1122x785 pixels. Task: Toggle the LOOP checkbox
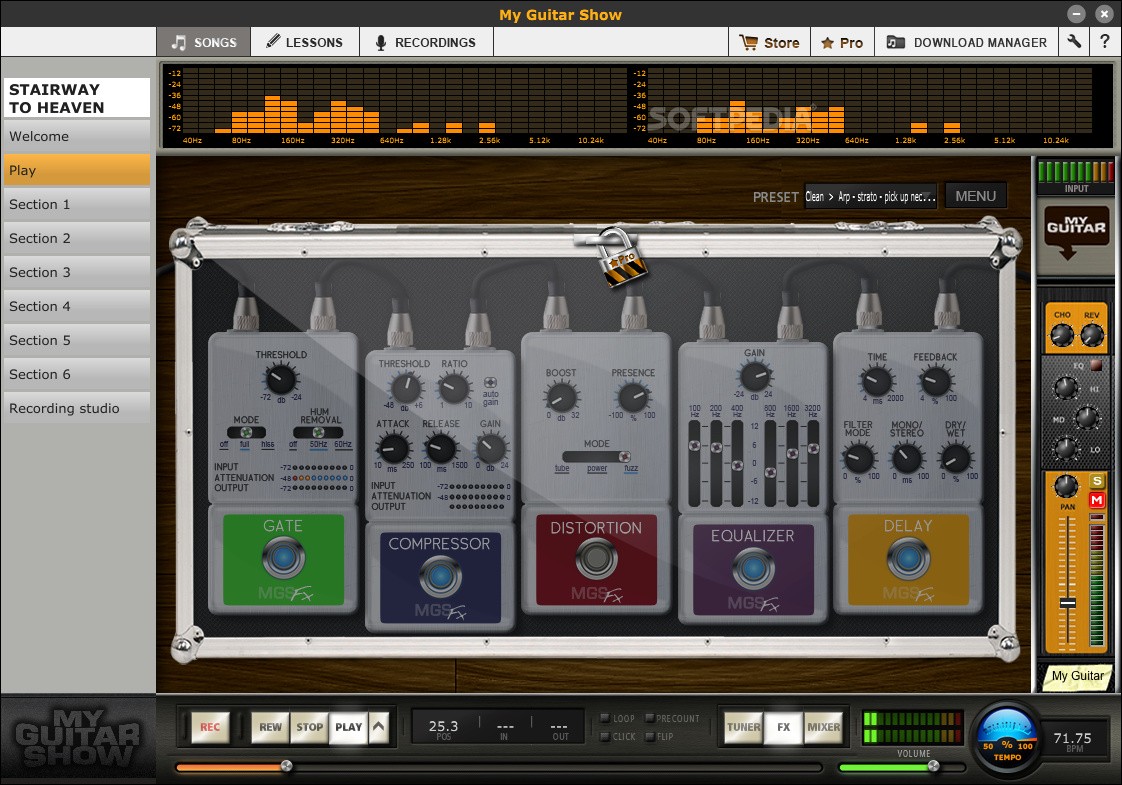tap(605, 718)
